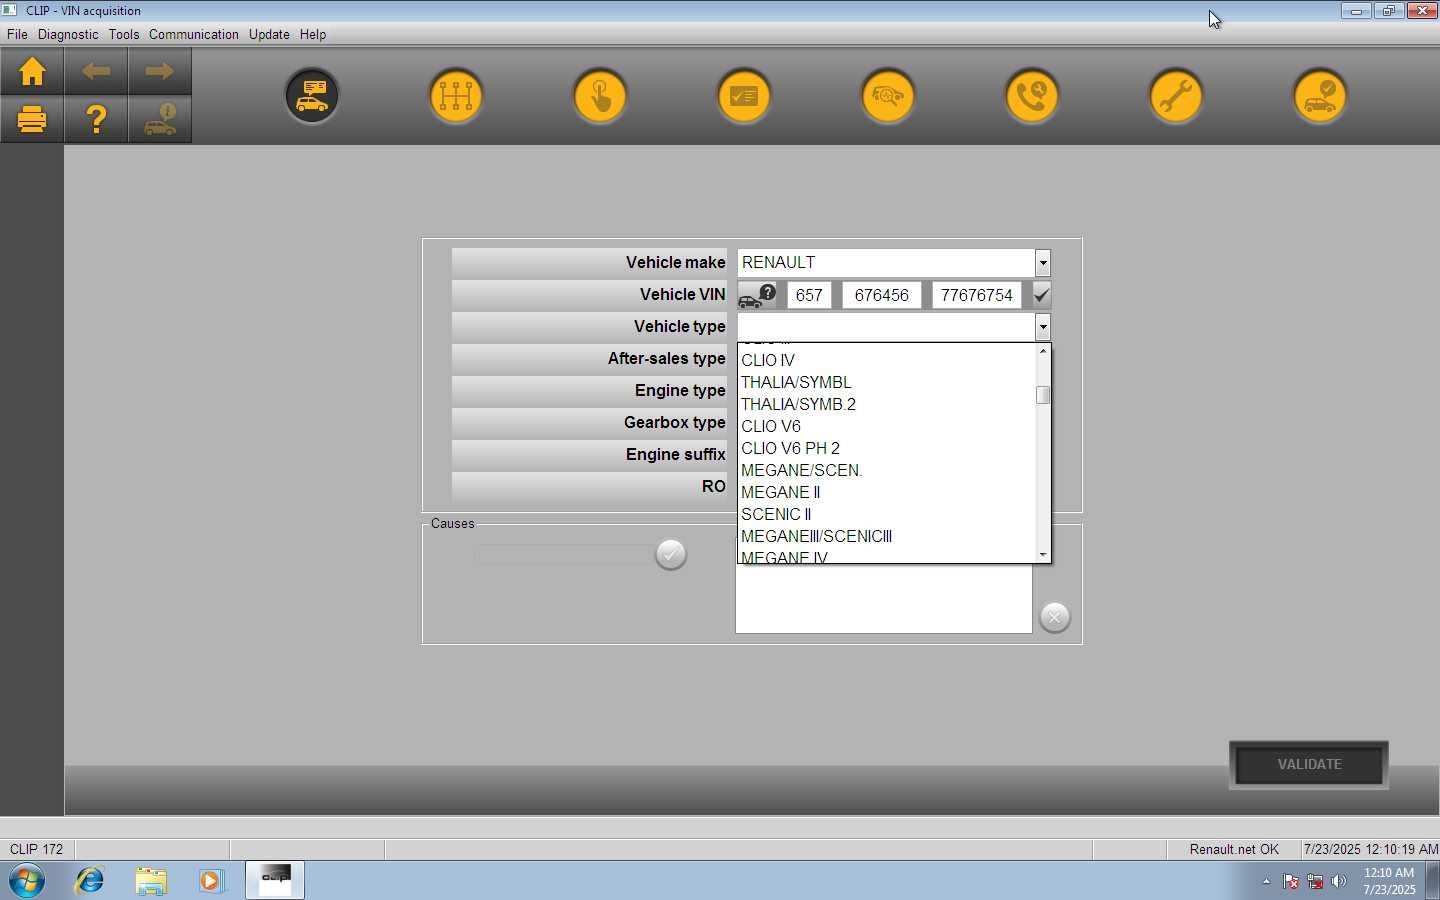Click the CLIP taskbar application button
The width and height of the screenshot is (1440, 900).
(x=275, y=881)
